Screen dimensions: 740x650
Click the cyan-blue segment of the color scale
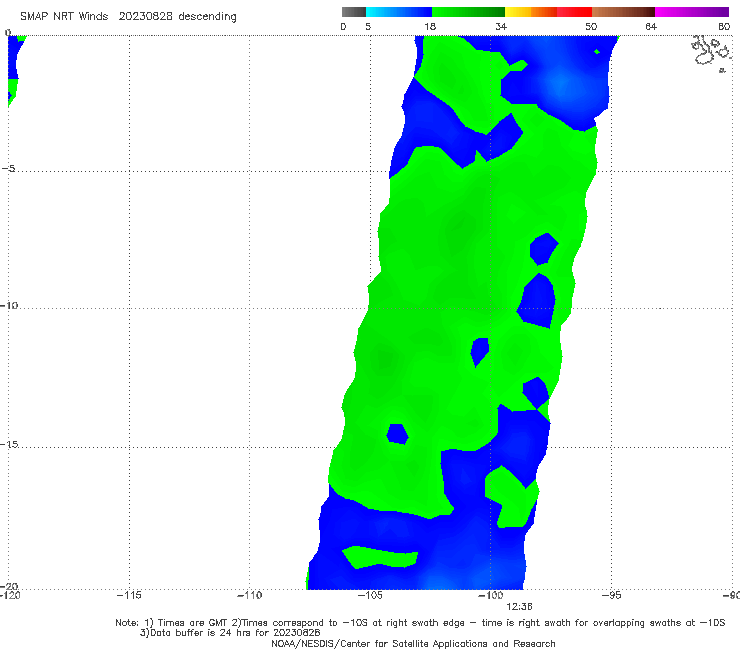pos(399,12)
